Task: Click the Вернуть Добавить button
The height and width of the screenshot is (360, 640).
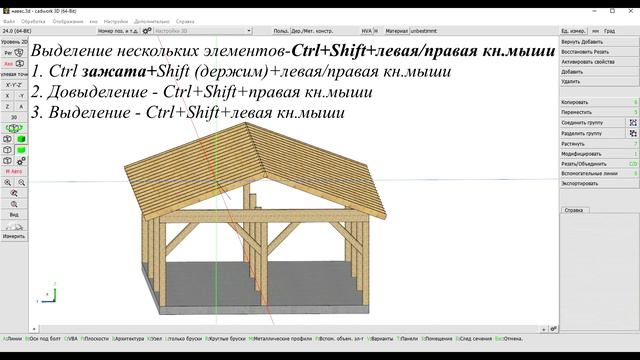Action: (599, 42)
